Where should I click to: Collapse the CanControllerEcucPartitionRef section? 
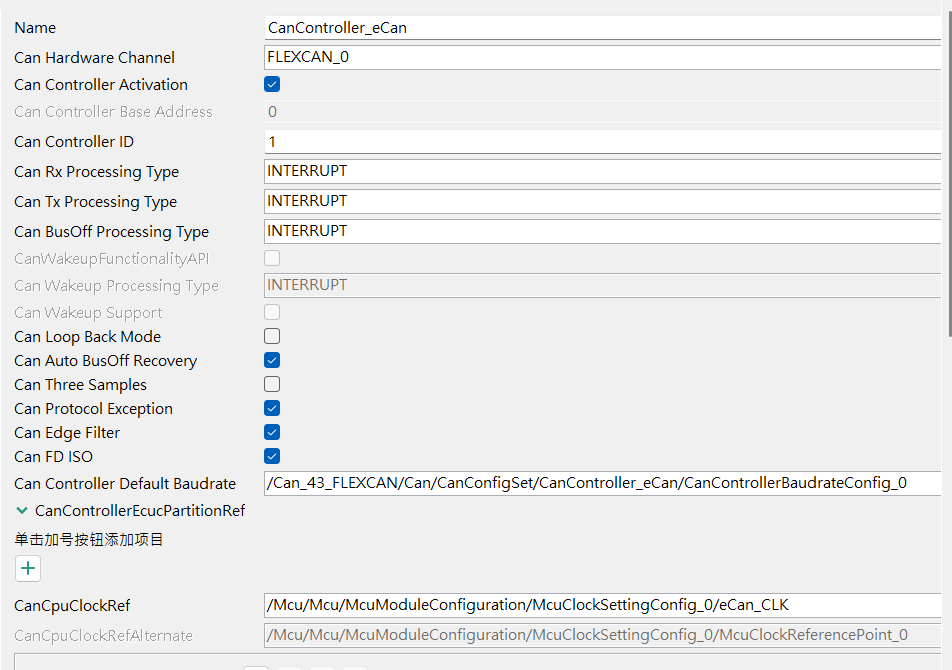(22, 511)
